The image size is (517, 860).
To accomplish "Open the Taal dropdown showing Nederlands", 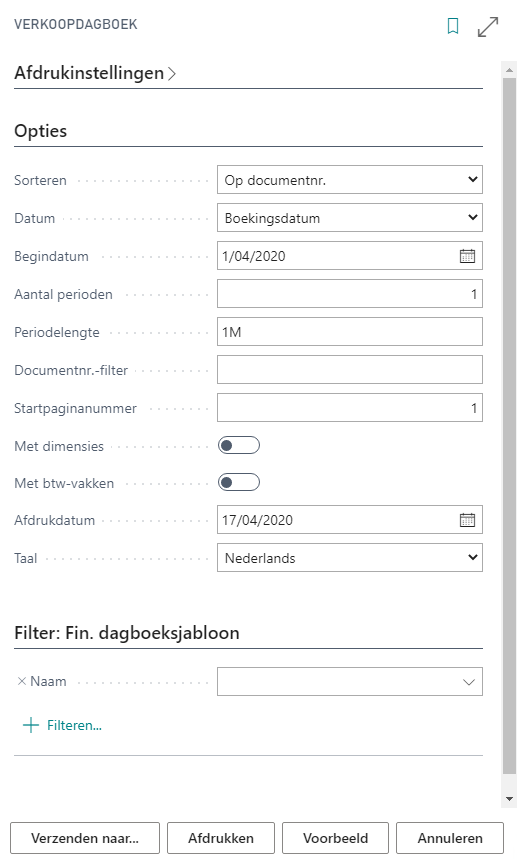I will [x=350, y=558].
